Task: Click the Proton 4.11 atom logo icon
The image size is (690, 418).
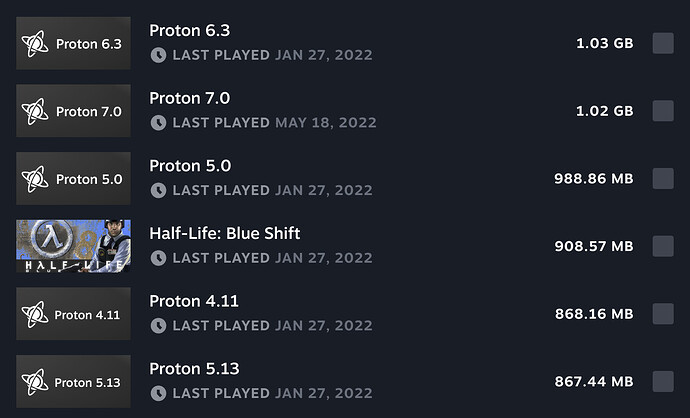Action: pos(35,315)
